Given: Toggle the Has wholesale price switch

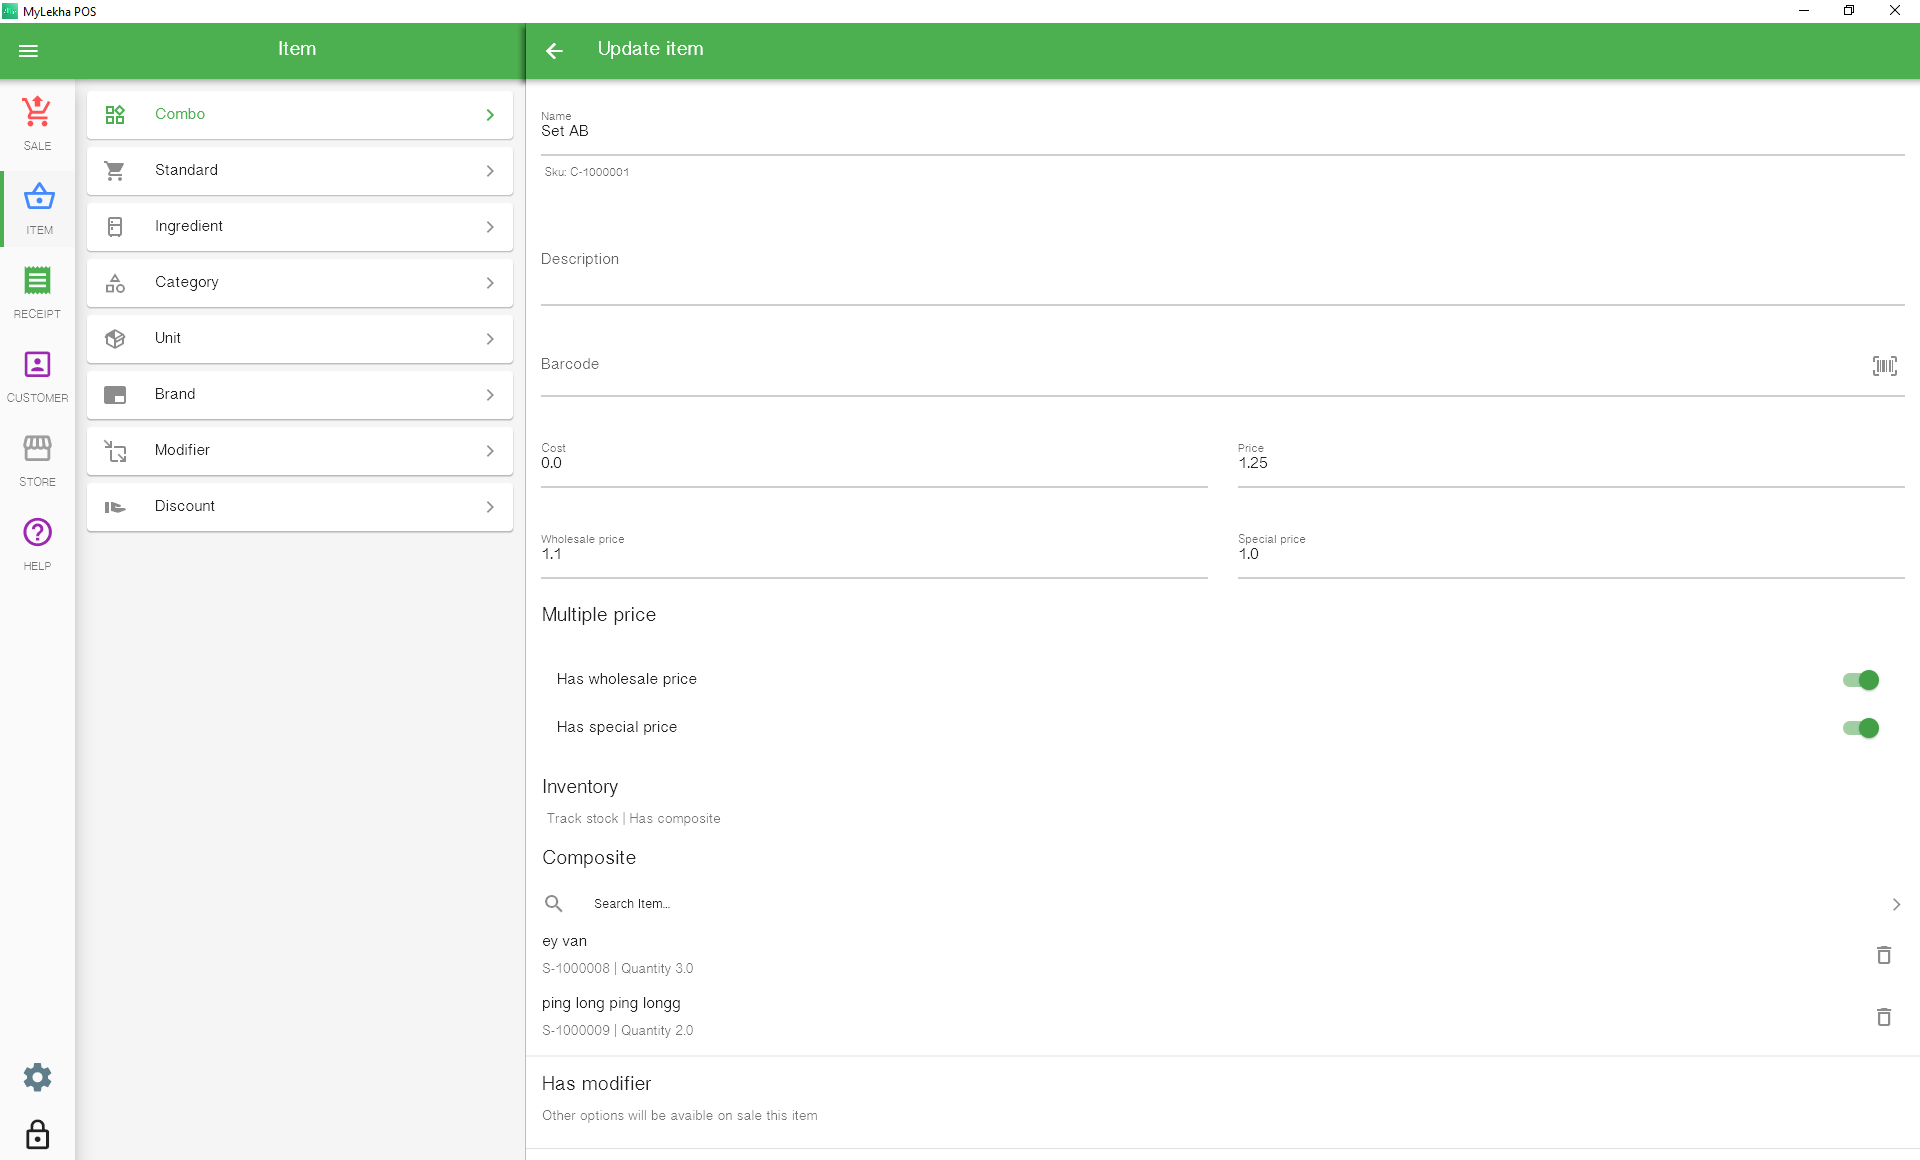Looking at the screenshot, I should 1861,680.
